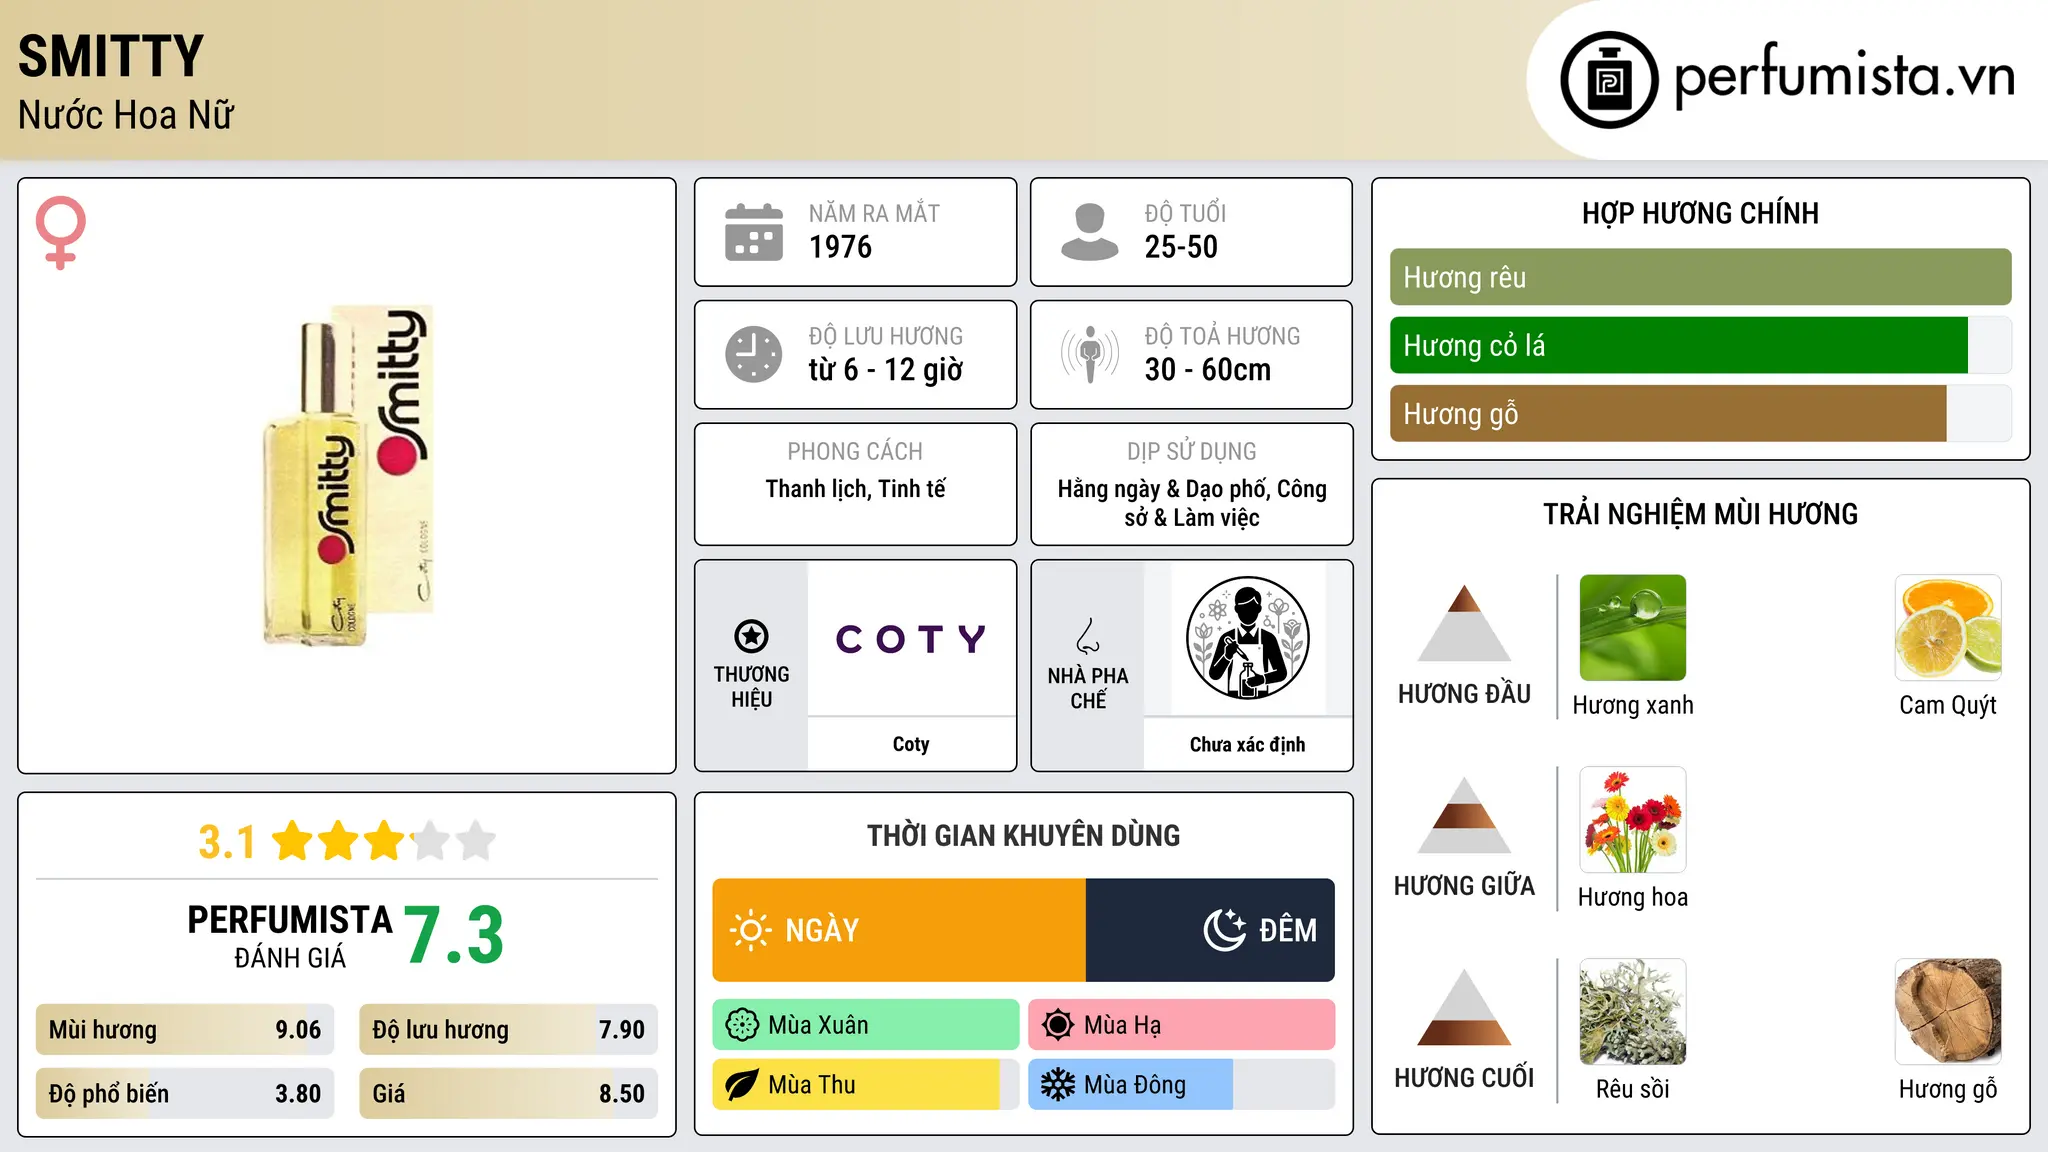The width and height of the screenshot is (2048, 1152).
Task: Select the Ngày daytime bar
Action: click(899, 930)
